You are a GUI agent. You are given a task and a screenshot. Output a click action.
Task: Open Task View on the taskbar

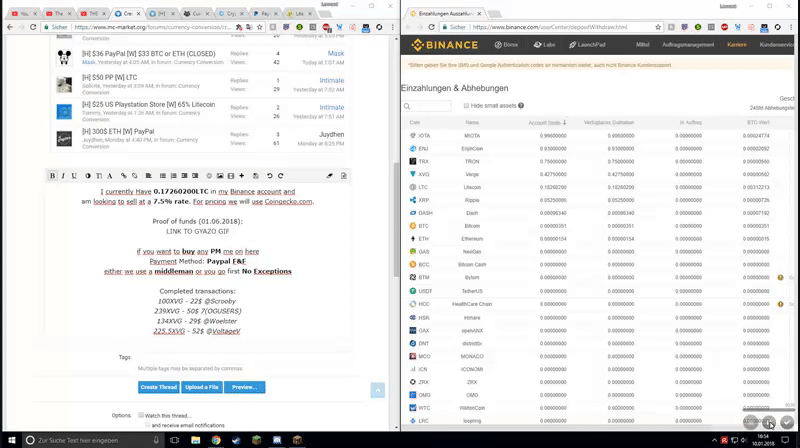click(x=174, y=440)
